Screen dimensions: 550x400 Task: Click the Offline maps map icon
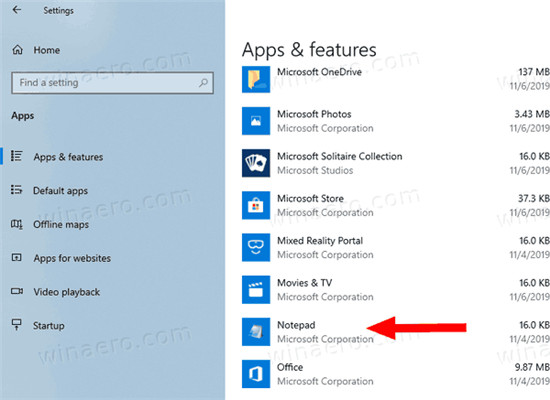coord(16,224)
